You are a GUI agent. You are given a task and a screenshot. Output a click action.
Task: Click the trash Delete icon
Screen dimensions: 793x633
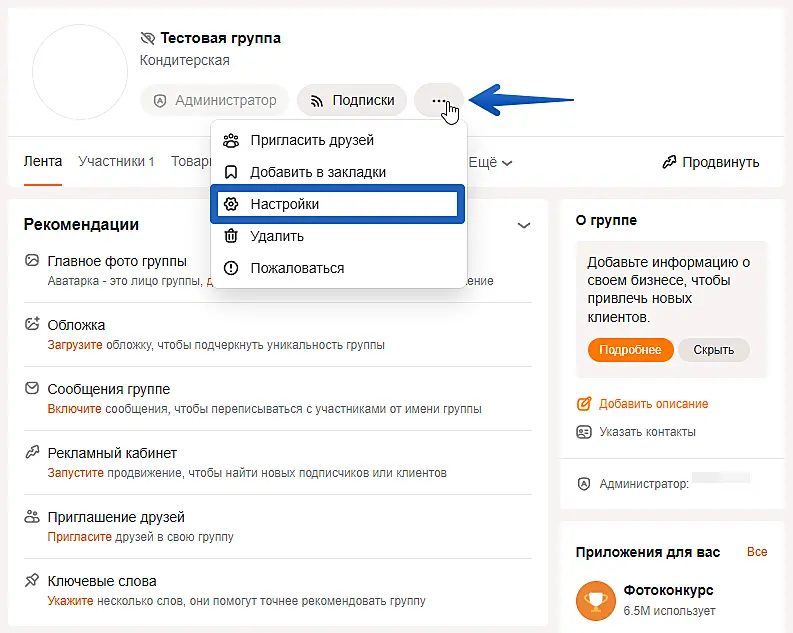[x=231, y=236]
